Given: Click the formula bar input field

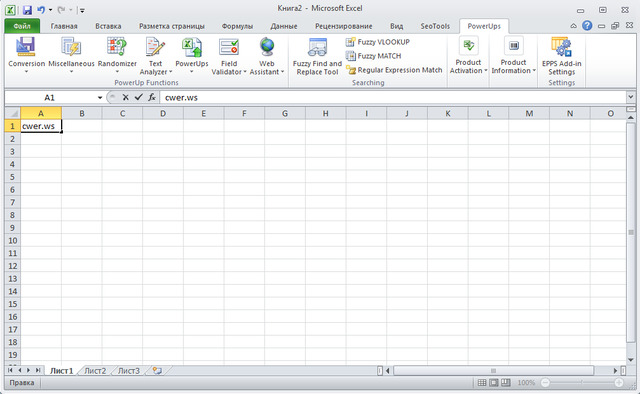Looking at the screenshot, I should click(393, 97).
